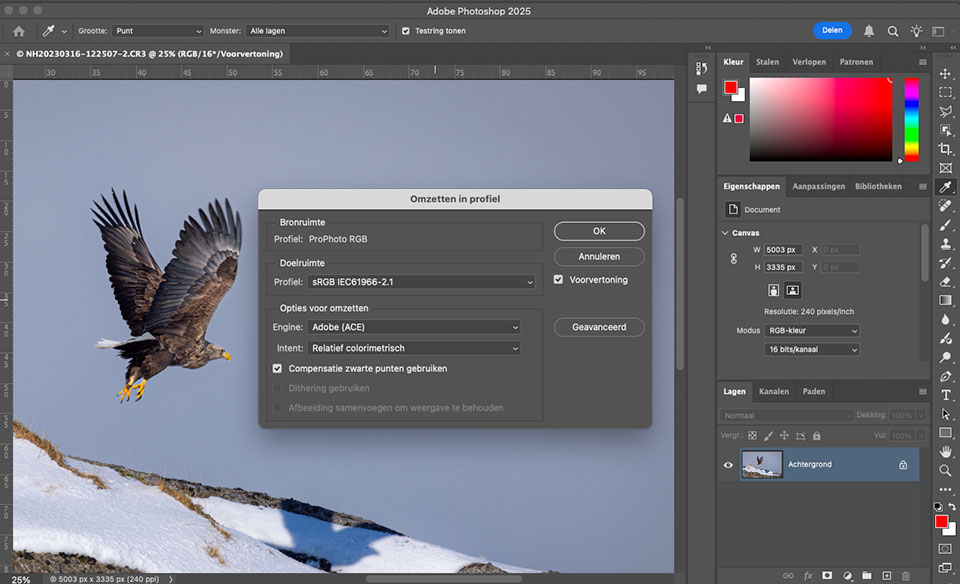Open the Modus RGB-kleur dropdown
The height and width of the screenshot is (584, 960).
pyautogui.click(x=812, y=331)
